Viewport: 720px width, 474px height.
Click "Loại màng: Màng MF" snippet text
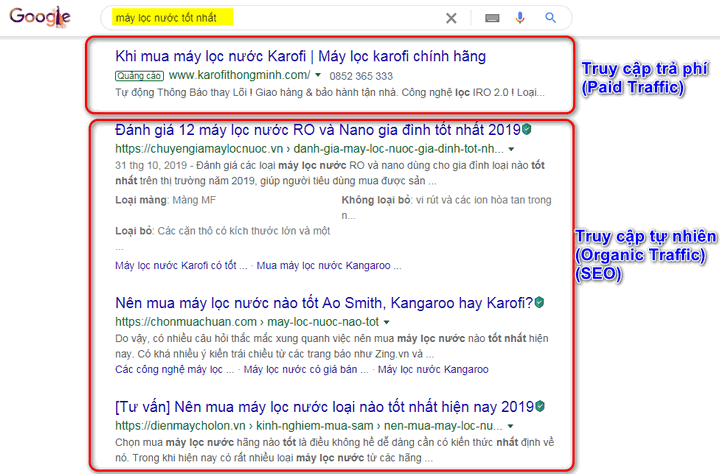(x=165, y=200)
